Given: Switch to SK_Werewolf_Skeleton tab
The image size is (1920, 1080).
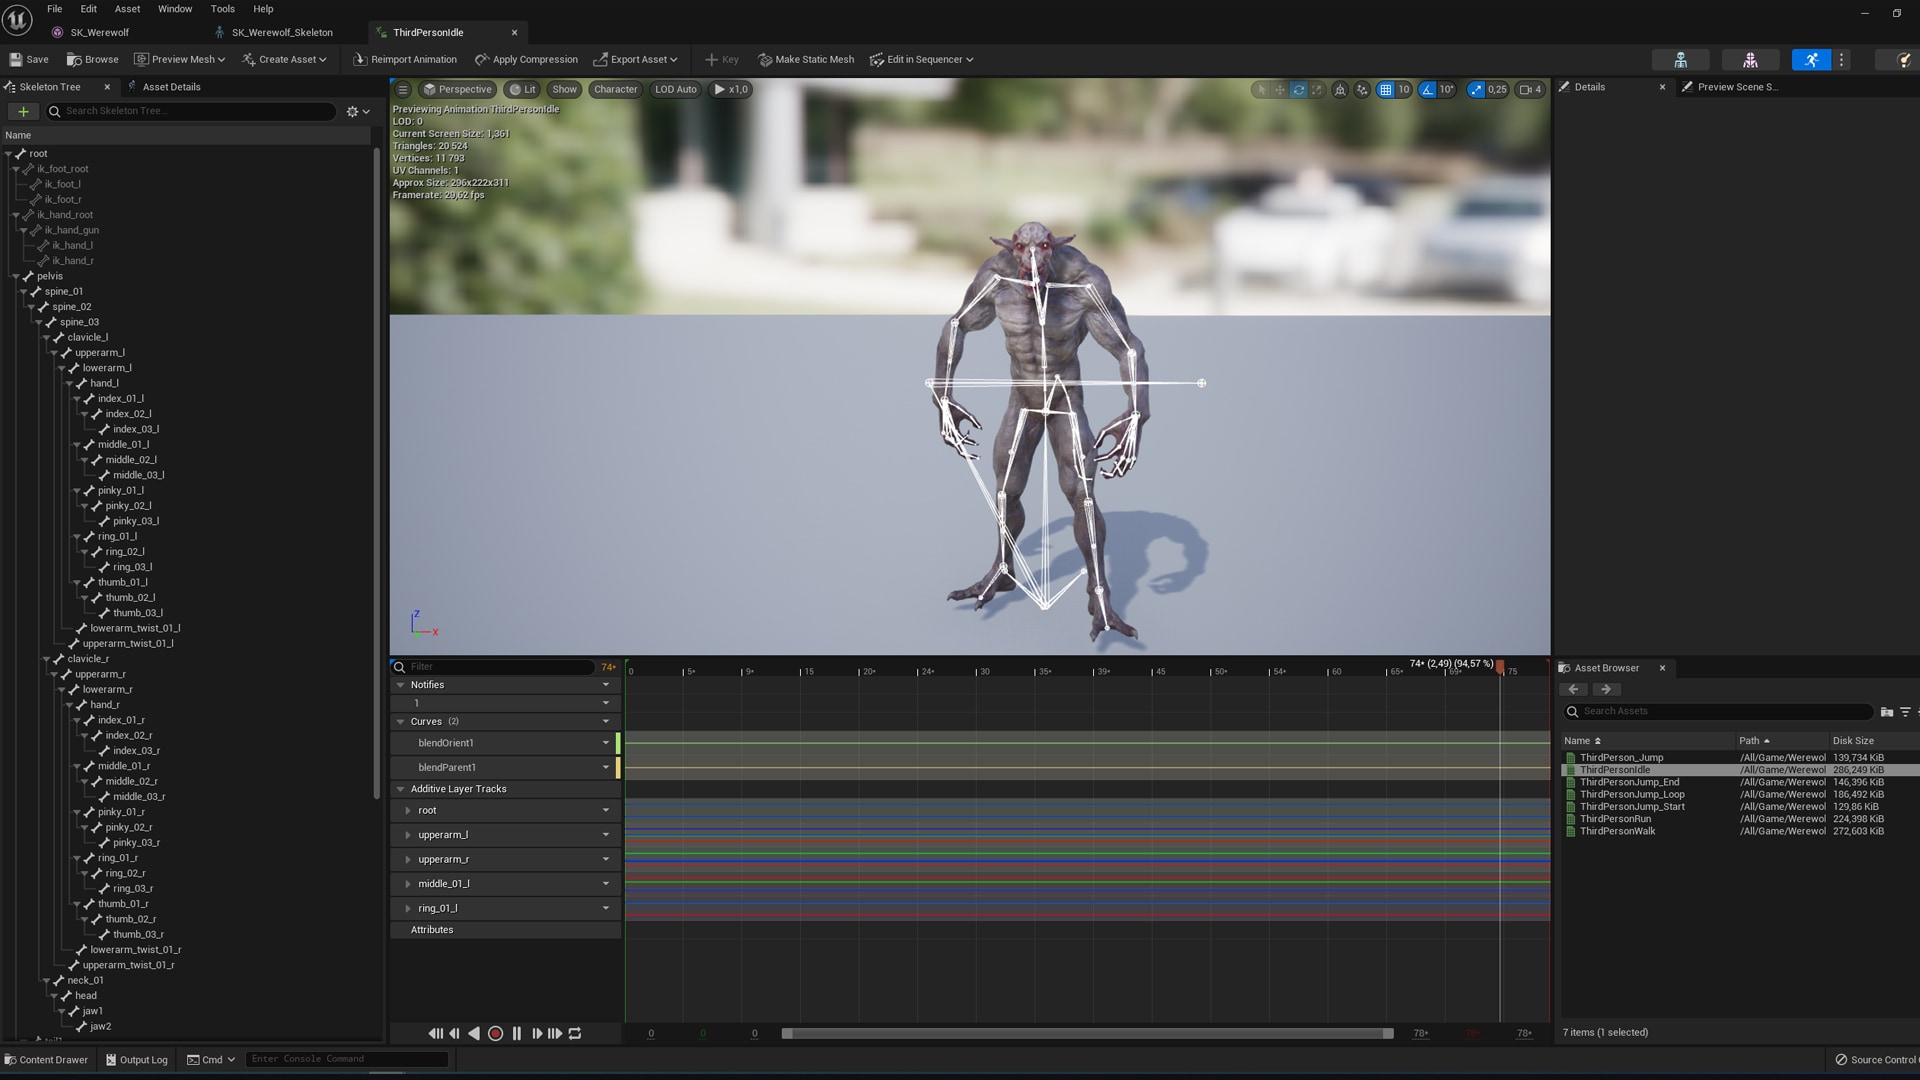Looking at the screenshot, I should coord(281,33).
